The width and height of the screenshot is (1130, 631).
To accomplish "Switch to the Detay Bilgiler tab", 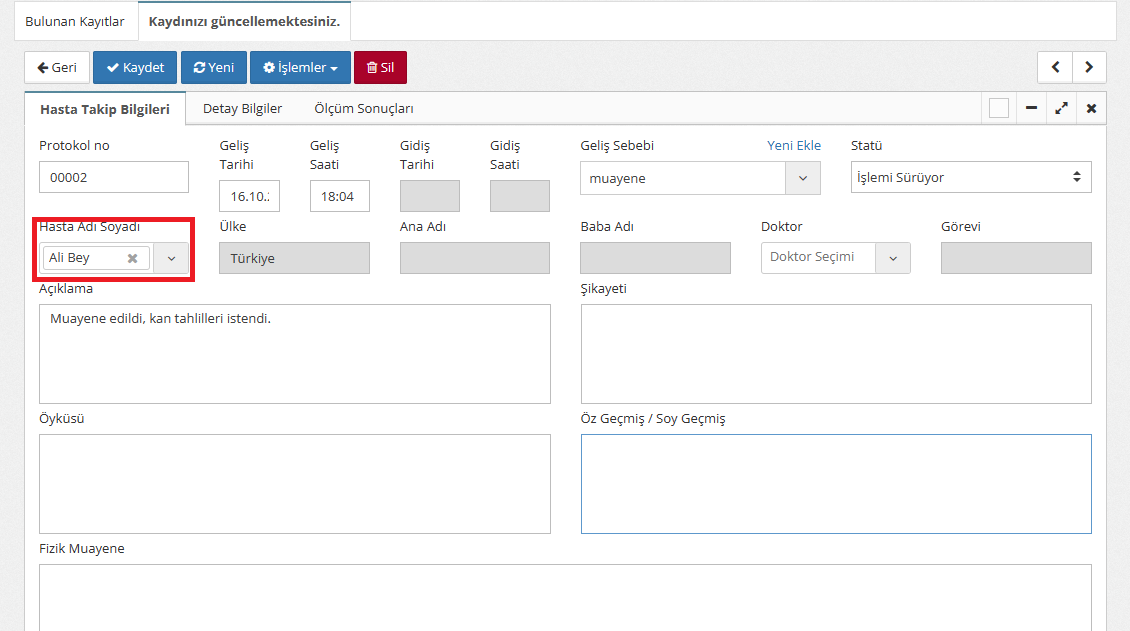I will pyautogui.click(x=242, y=108).
